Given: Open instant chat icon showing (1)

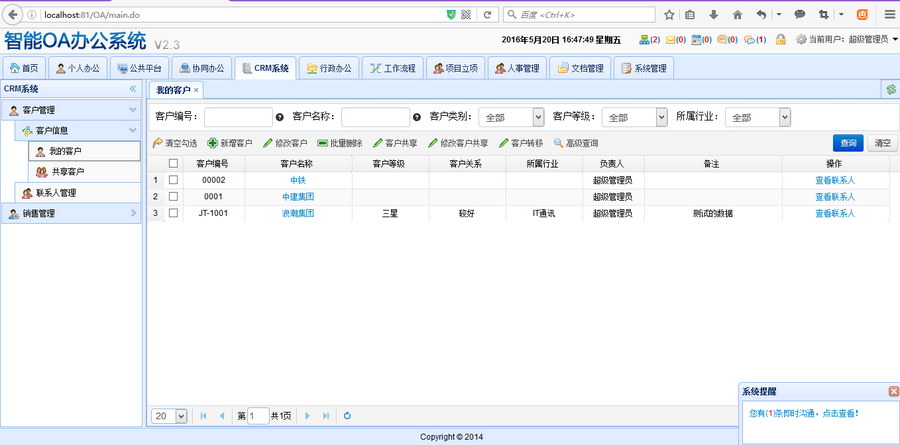Looking at the screenshot, I should [x=749, y=40].
